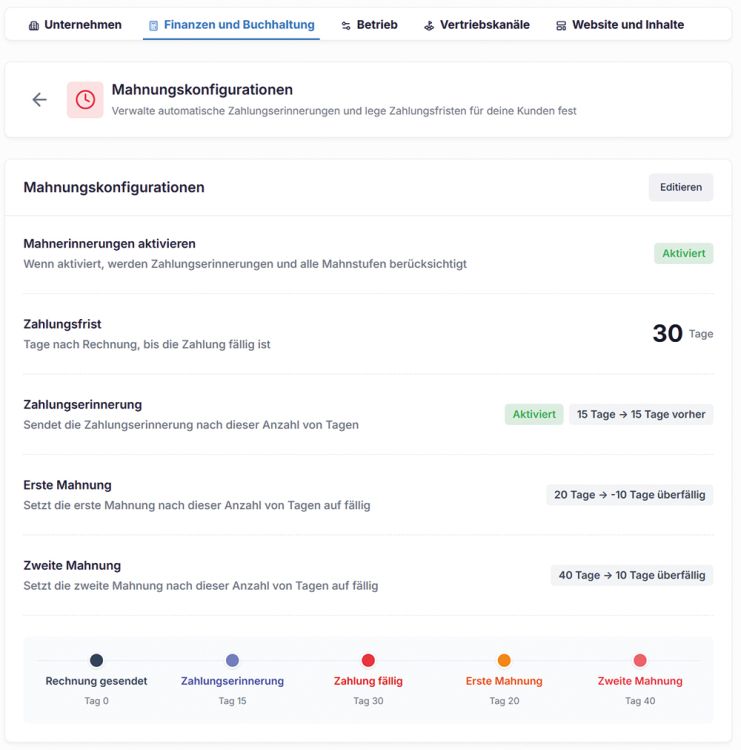Click the sliders icon next to Betrieb
Image resolution: width=741 pixels, height=750 pixels.
click(346, 25)
